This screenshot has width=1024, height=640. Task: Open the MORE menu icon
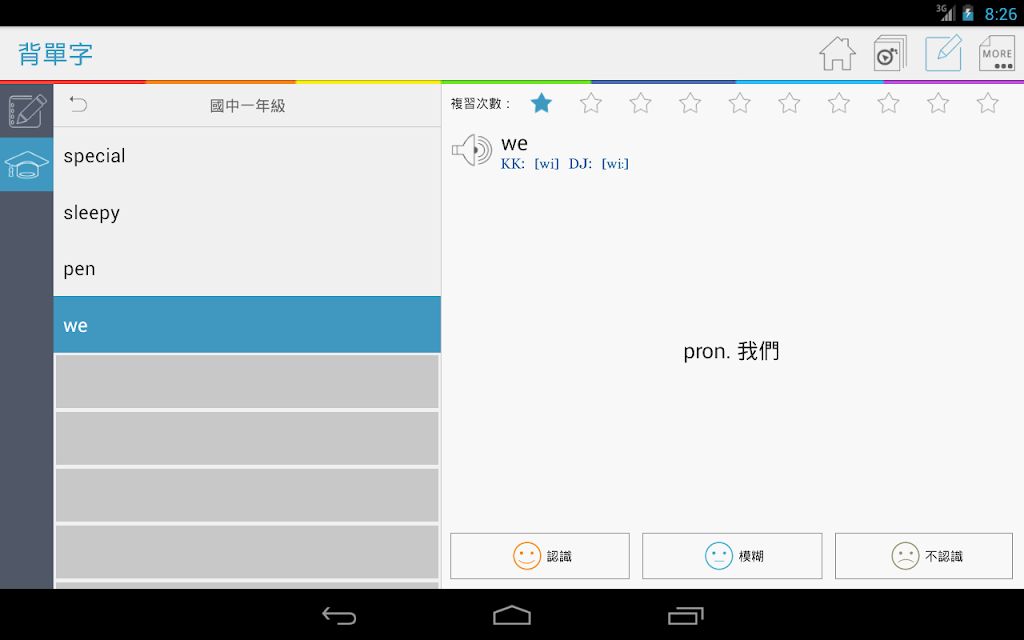coord(997,53)
